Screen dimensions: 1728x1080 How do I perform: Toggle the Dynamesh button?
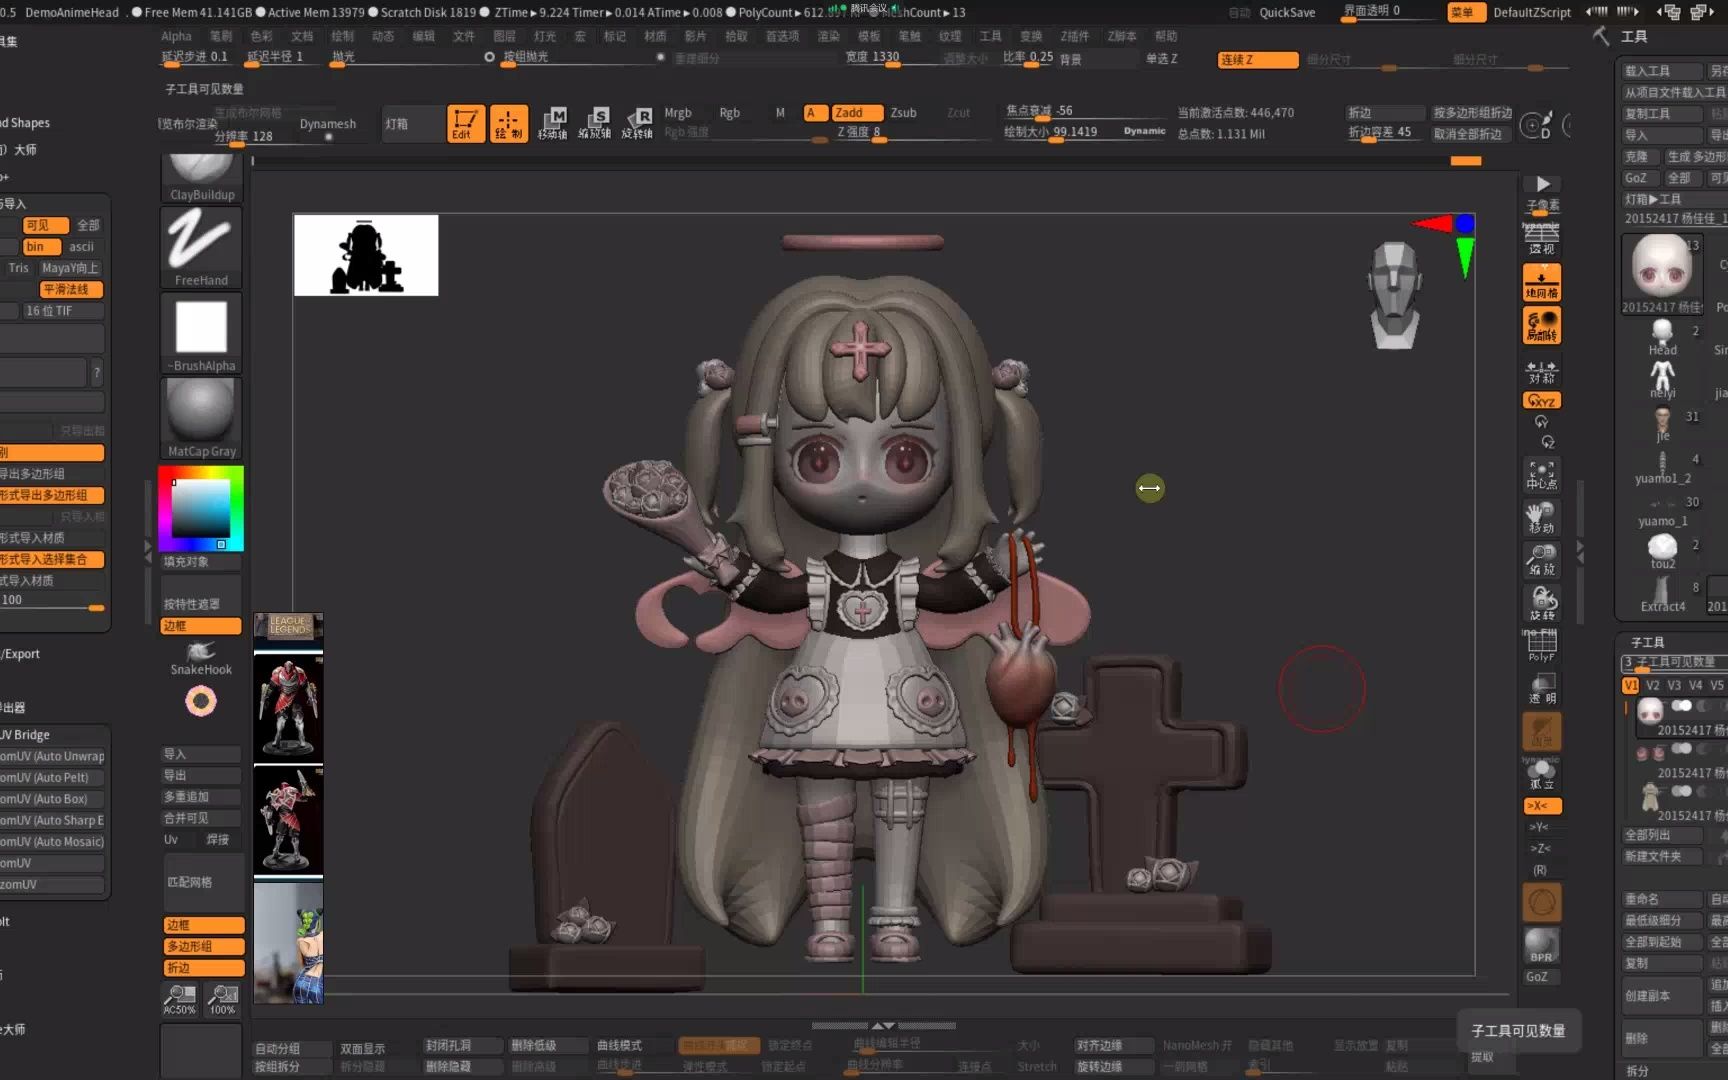coord(328,124)
